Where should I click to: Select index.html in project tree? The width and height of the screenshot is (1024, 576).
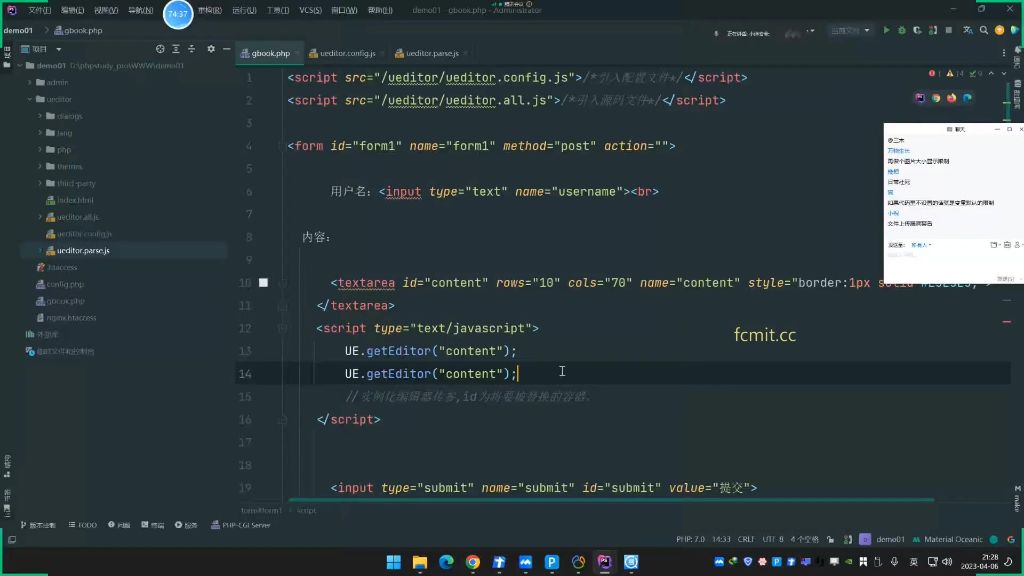click(75, 200)
